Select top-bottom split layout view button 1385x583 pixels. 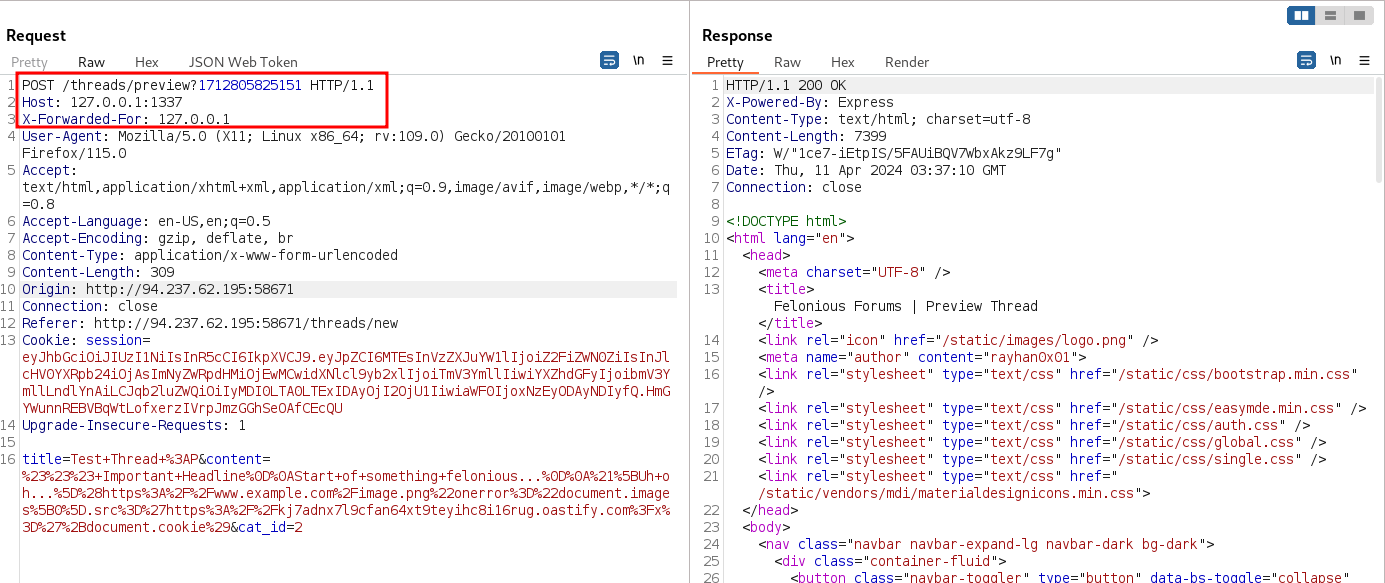(x=1330, y=15)
